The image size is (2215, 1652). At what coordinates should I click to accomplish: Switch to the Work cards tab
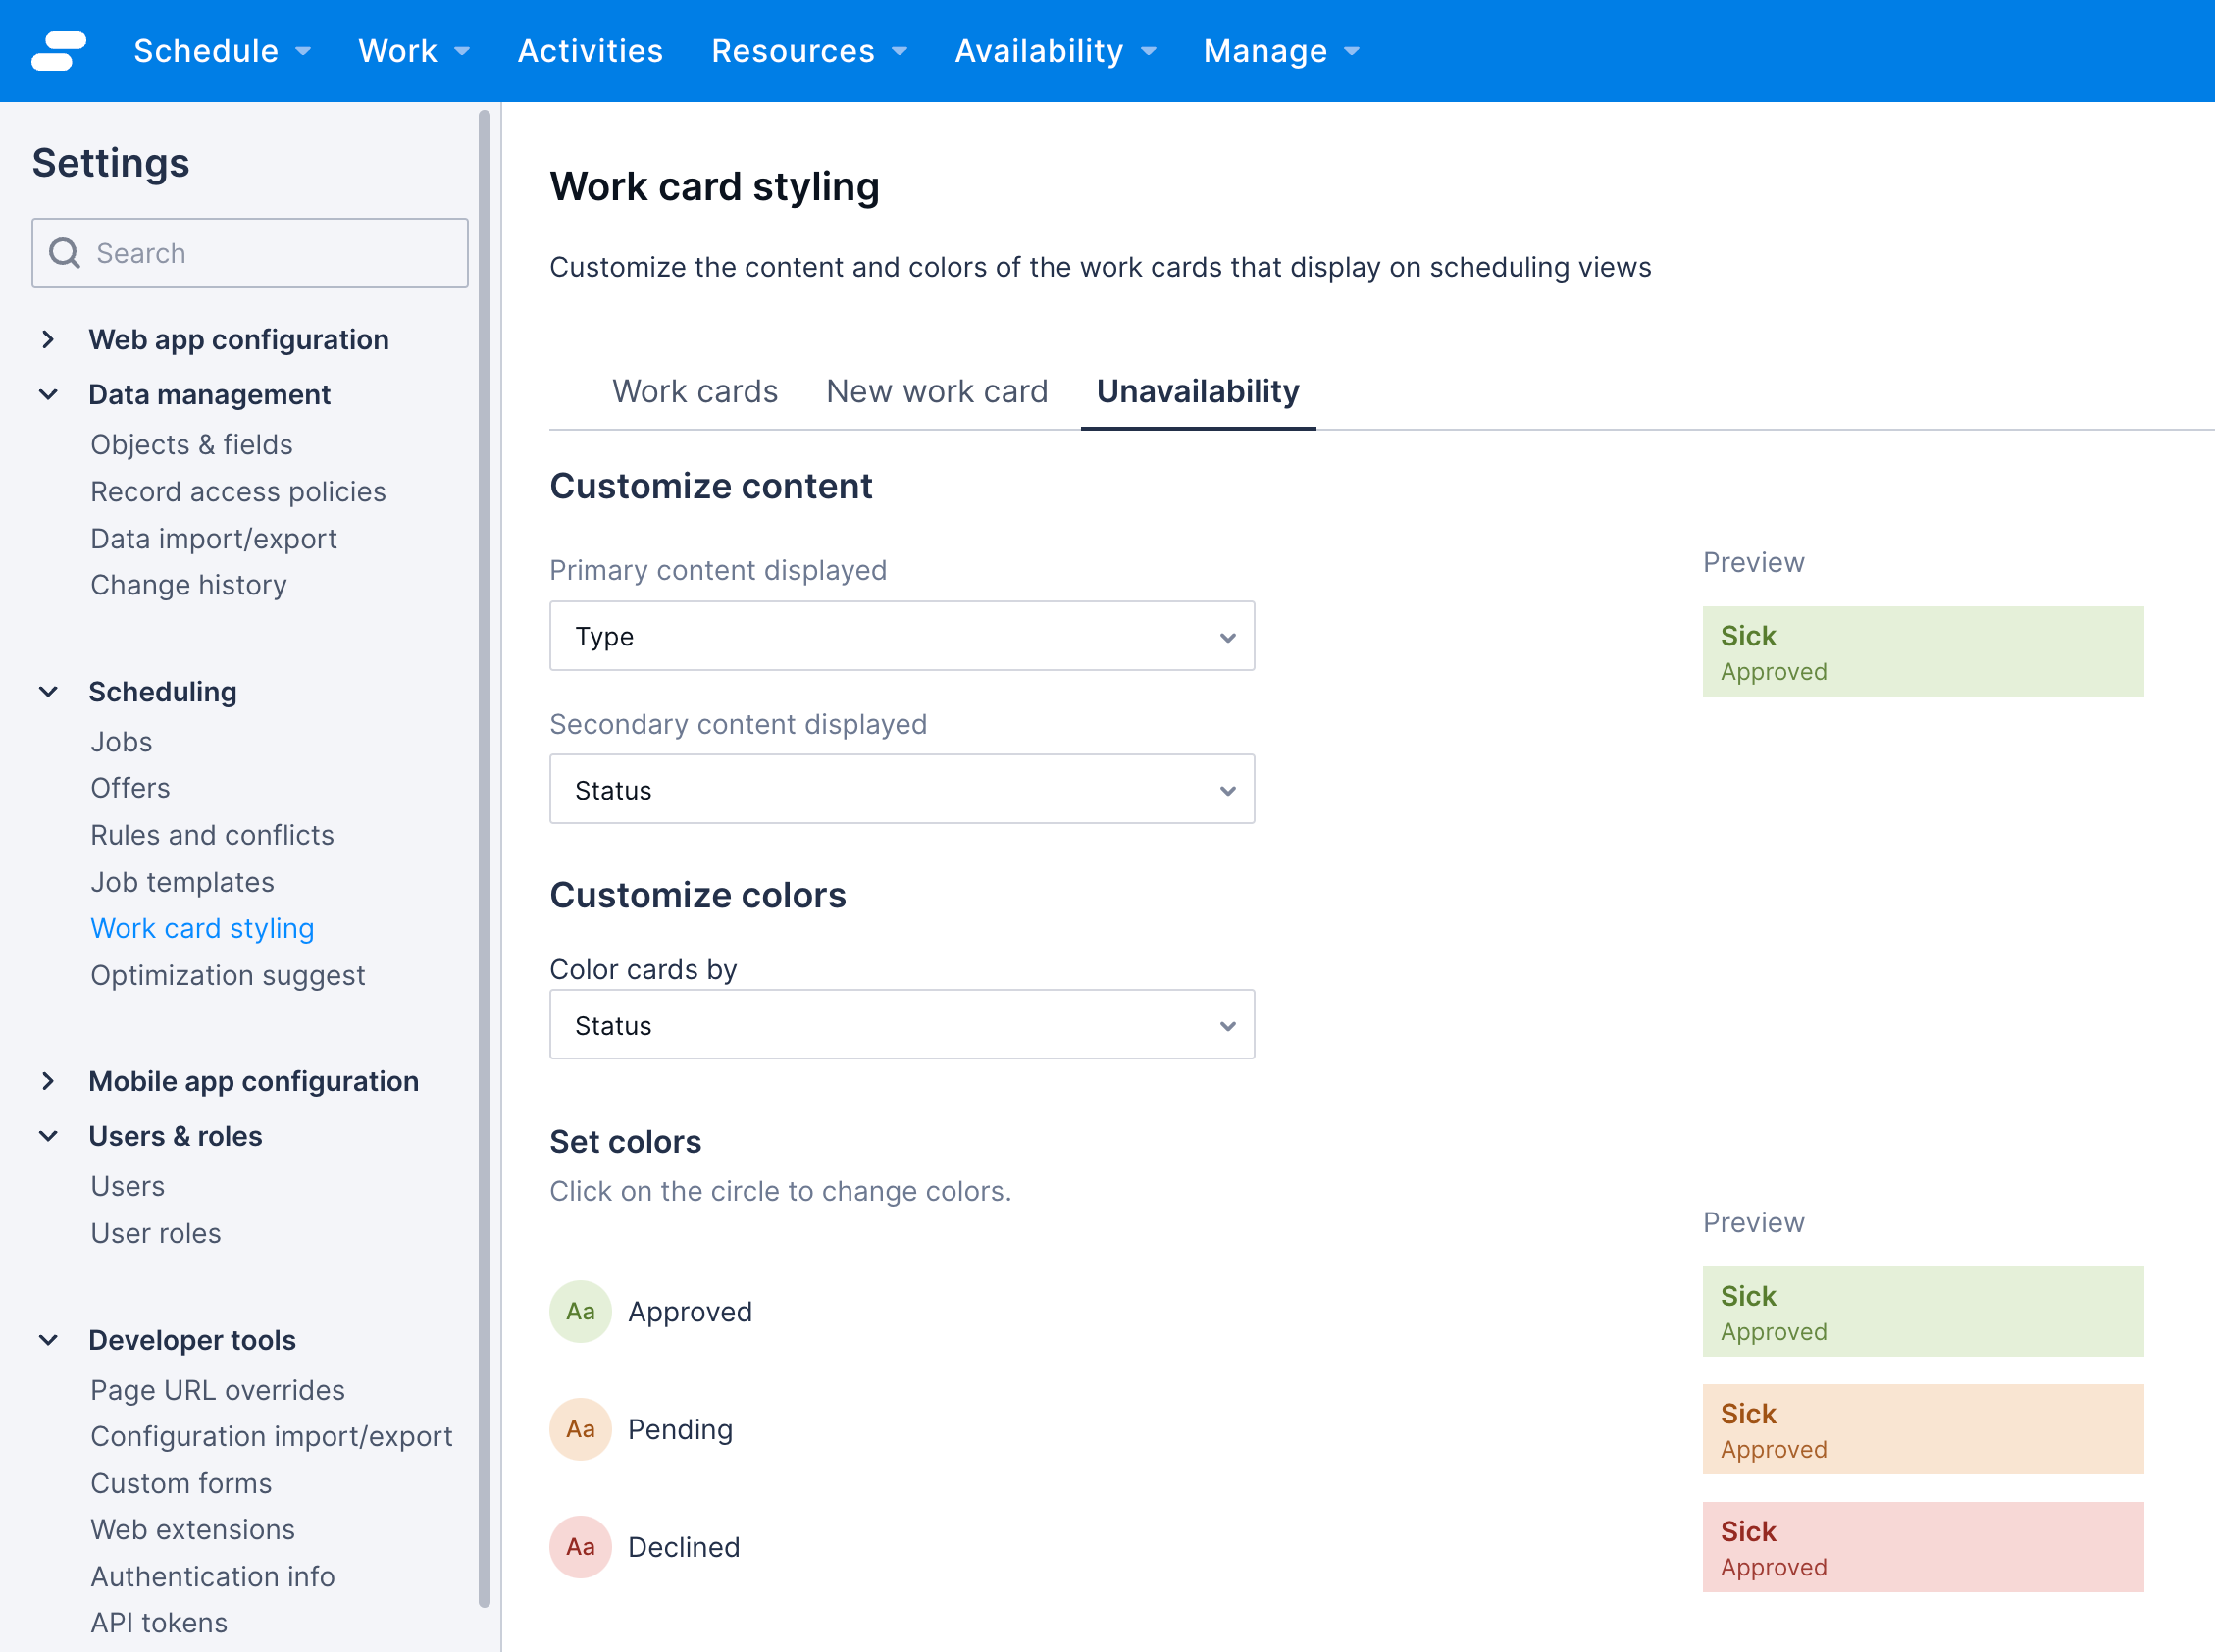pyautogui.click(x=695, y=391)
